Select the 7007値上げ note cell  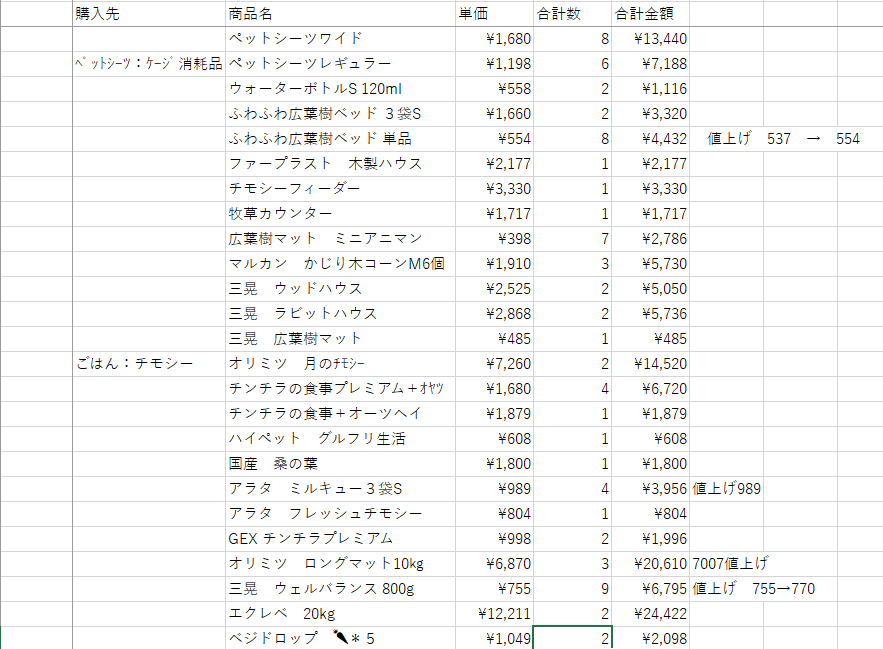[725, 563]
